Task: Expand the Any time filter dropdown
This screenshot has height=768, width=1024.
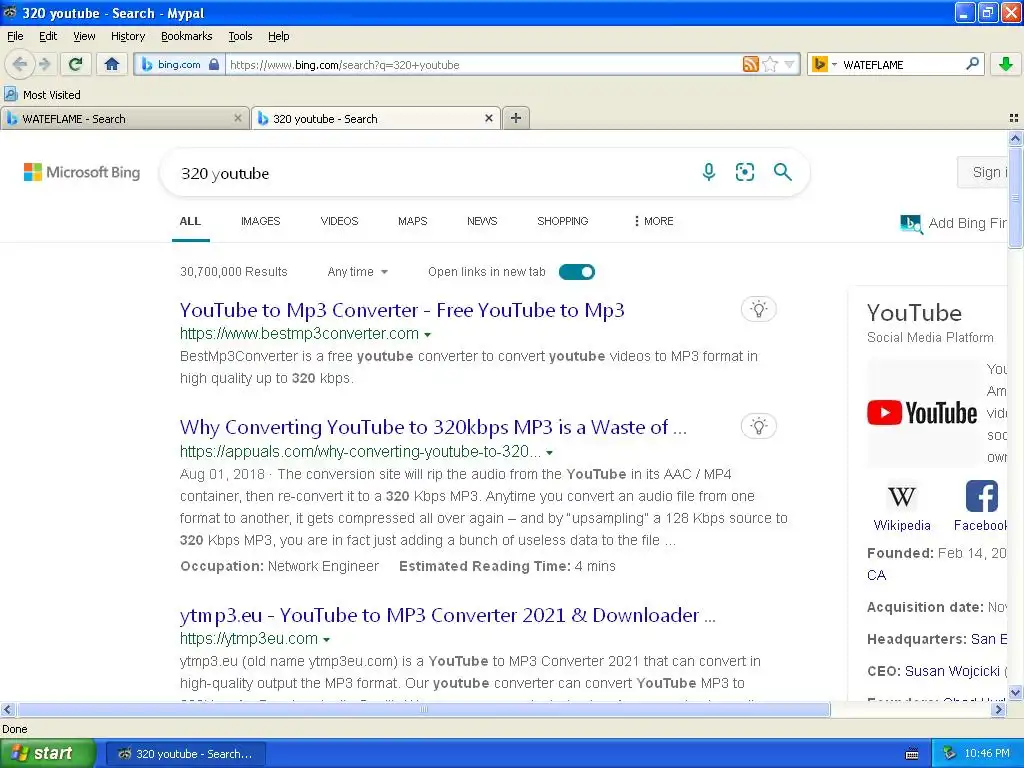Action: click(357, 272)
